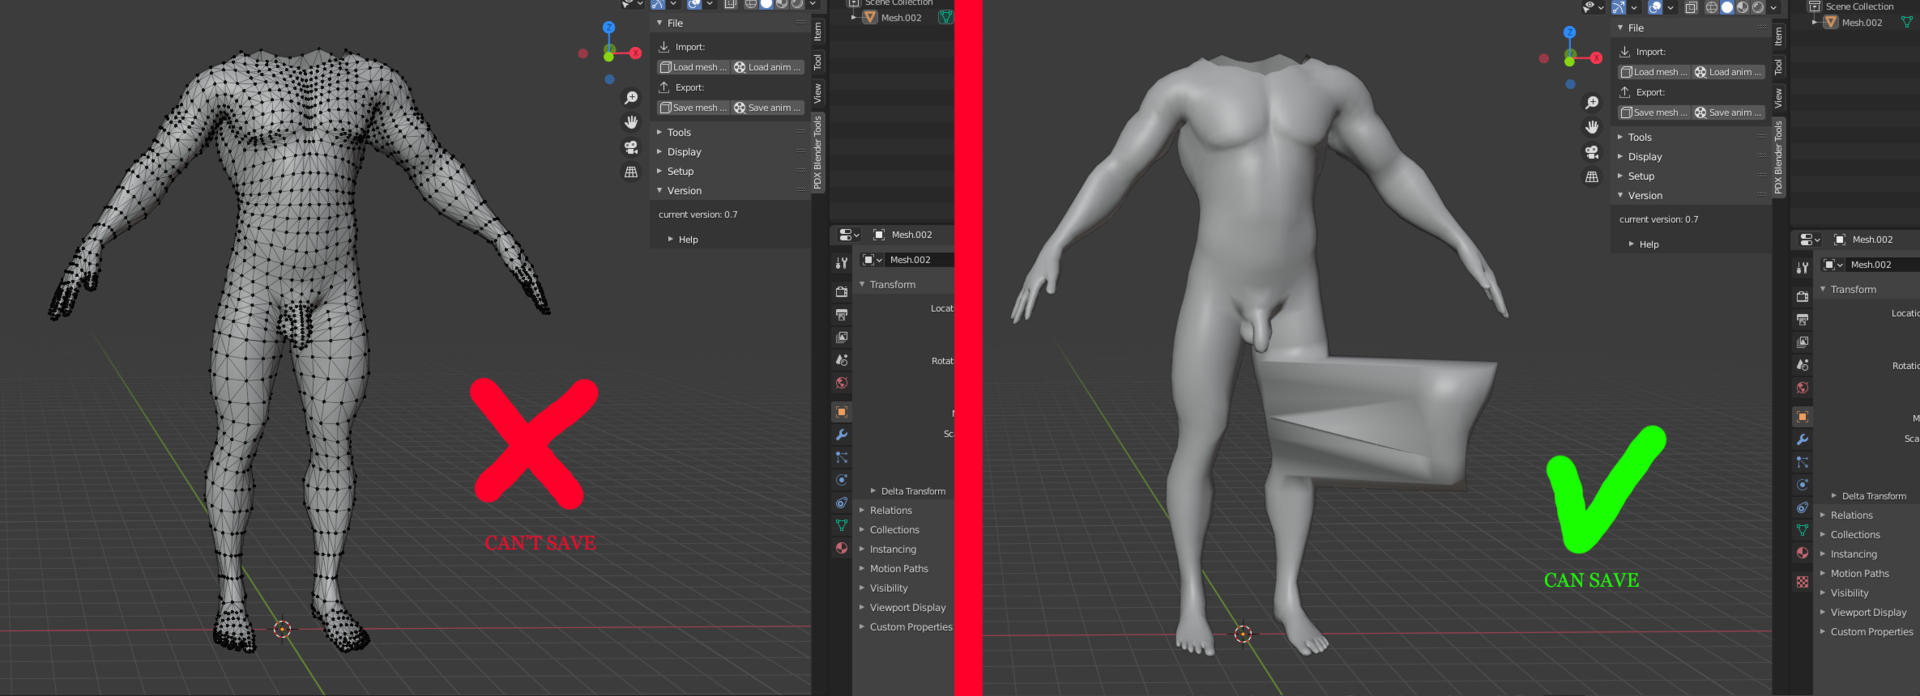Screen dimensions: 1920x696
Task: Open Texture checker tab in right properties editor
Action: tap(1802, 581)
